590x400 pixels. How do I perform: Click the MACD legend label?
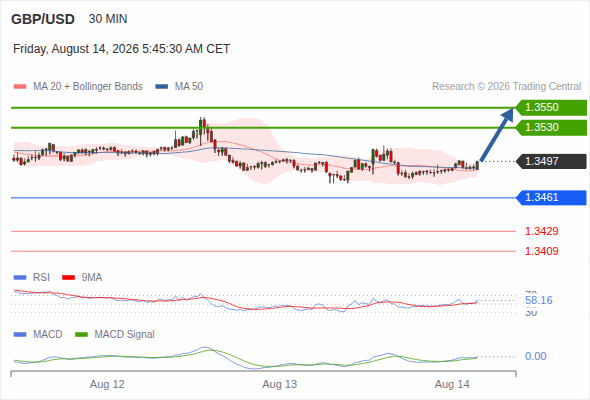coord(48,334)
